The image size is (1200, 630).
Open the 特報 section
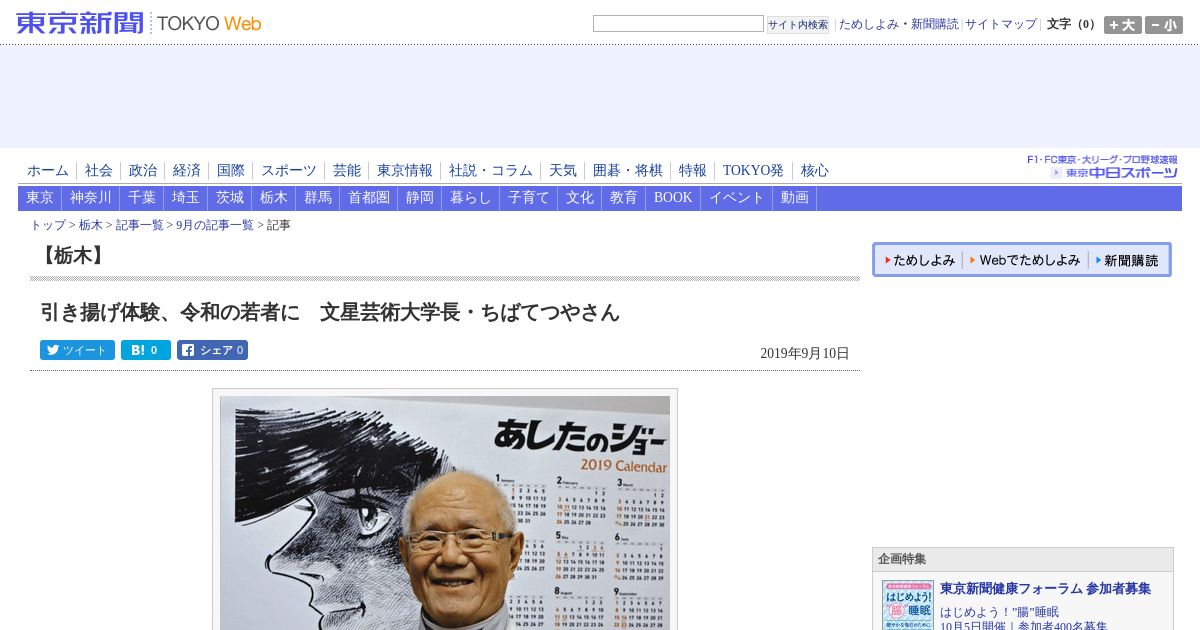[693, 171]
